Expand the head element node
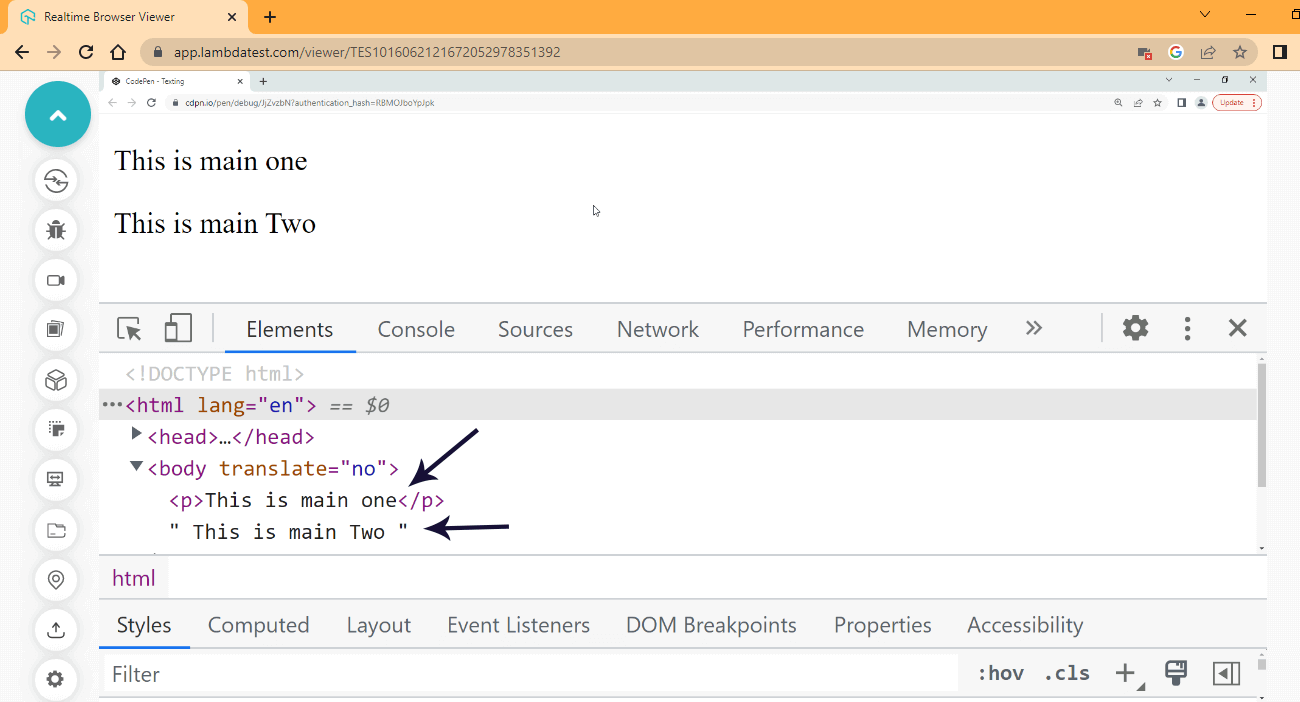Screen dimensions: 1300x702 137,434
